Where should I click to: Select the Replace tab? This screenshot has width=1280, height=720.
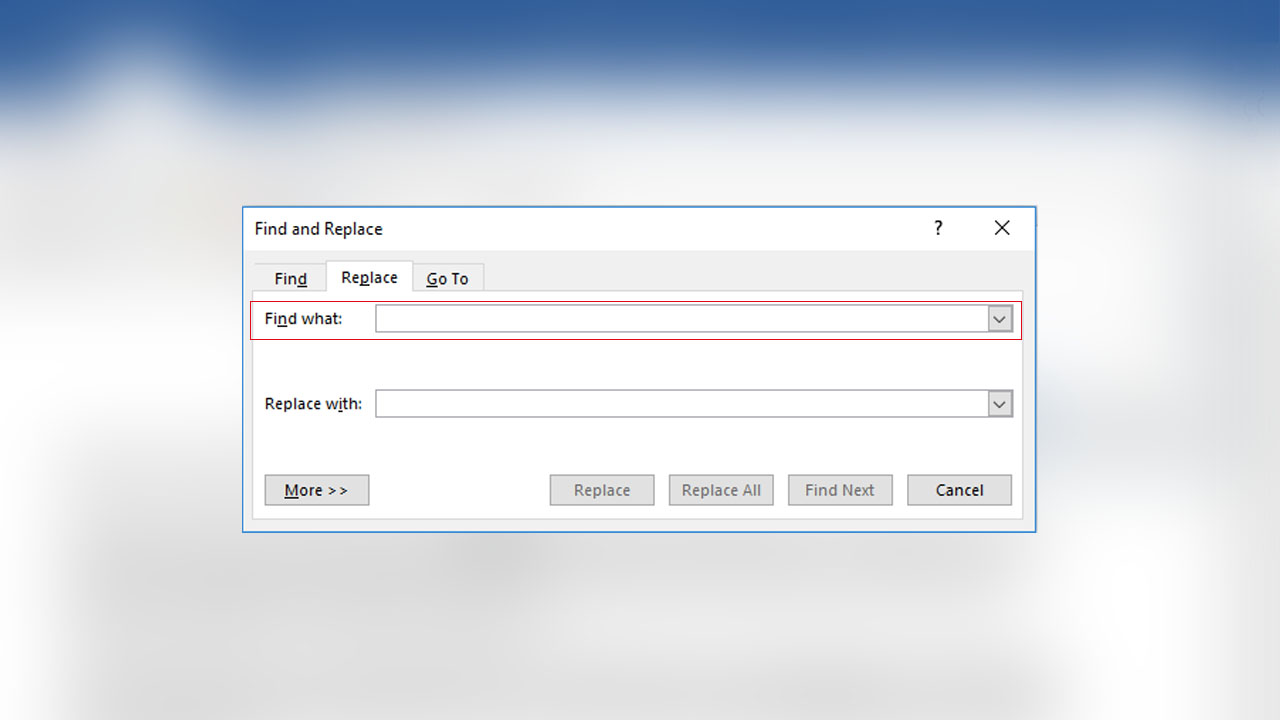(x=369, y=277)
